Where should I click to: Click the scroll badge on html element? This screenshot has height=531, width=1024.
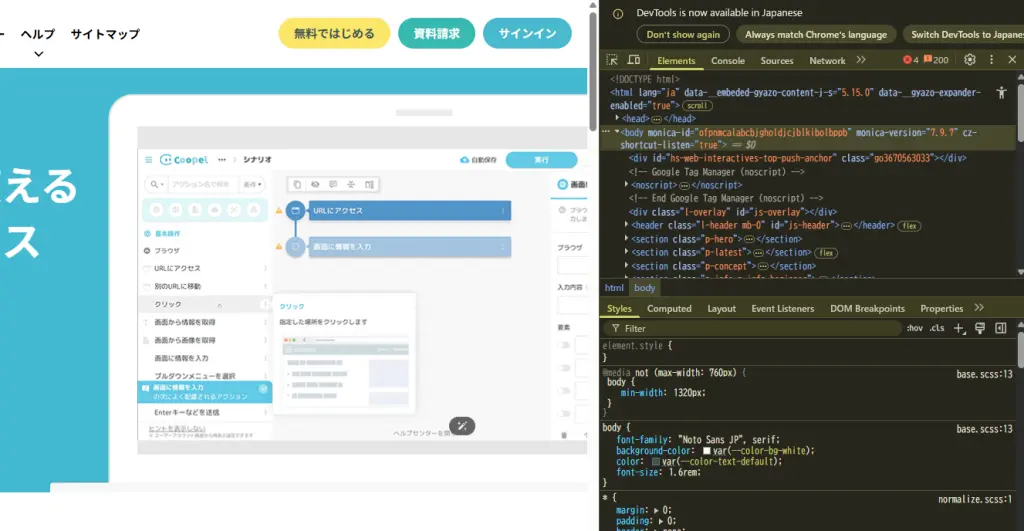pos(697,106)
